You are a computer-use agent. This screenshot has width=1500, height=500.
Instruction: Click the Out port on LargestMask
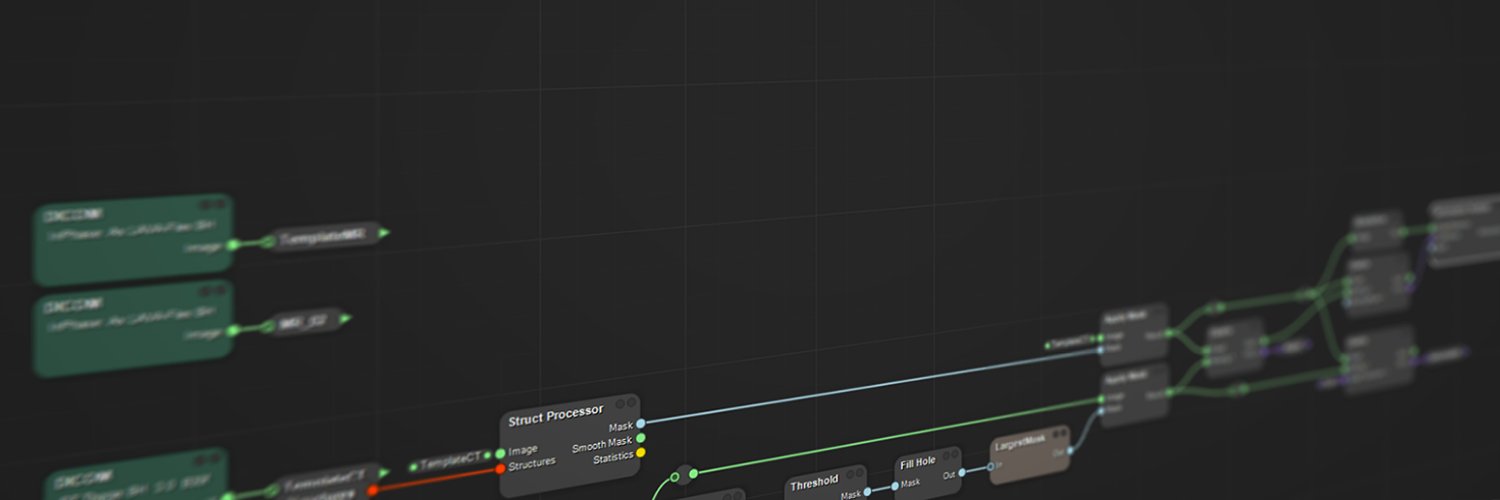click(x=1068, y=449)
